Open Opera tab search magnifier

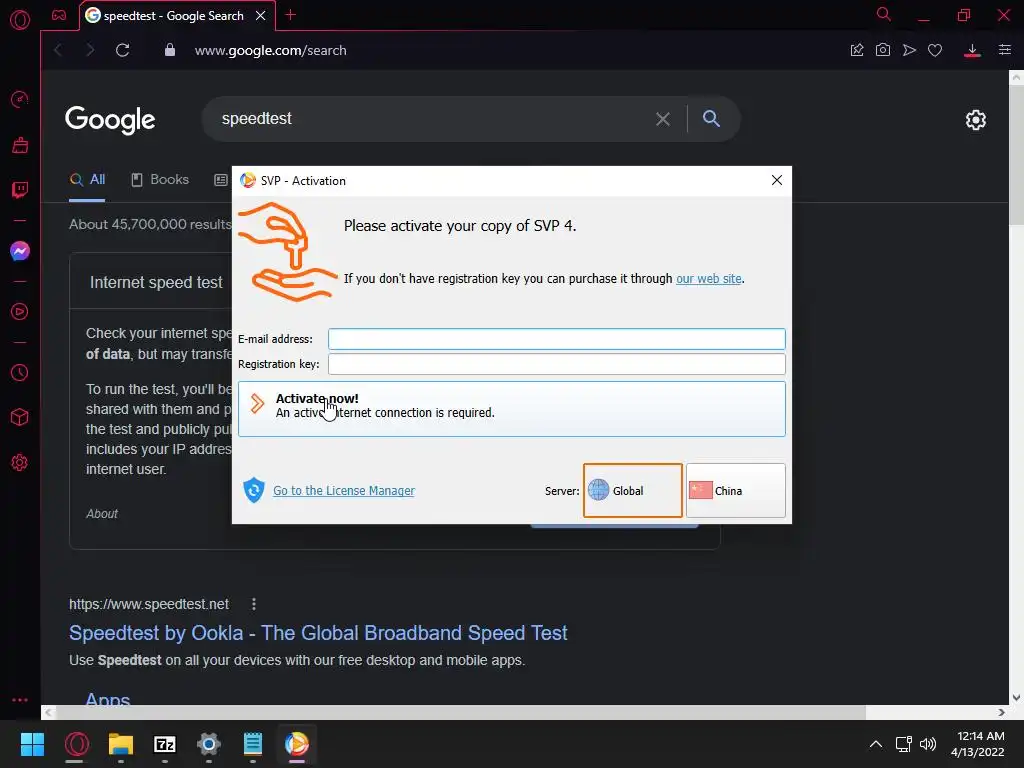pyautogui.click(x=884, y=14)
